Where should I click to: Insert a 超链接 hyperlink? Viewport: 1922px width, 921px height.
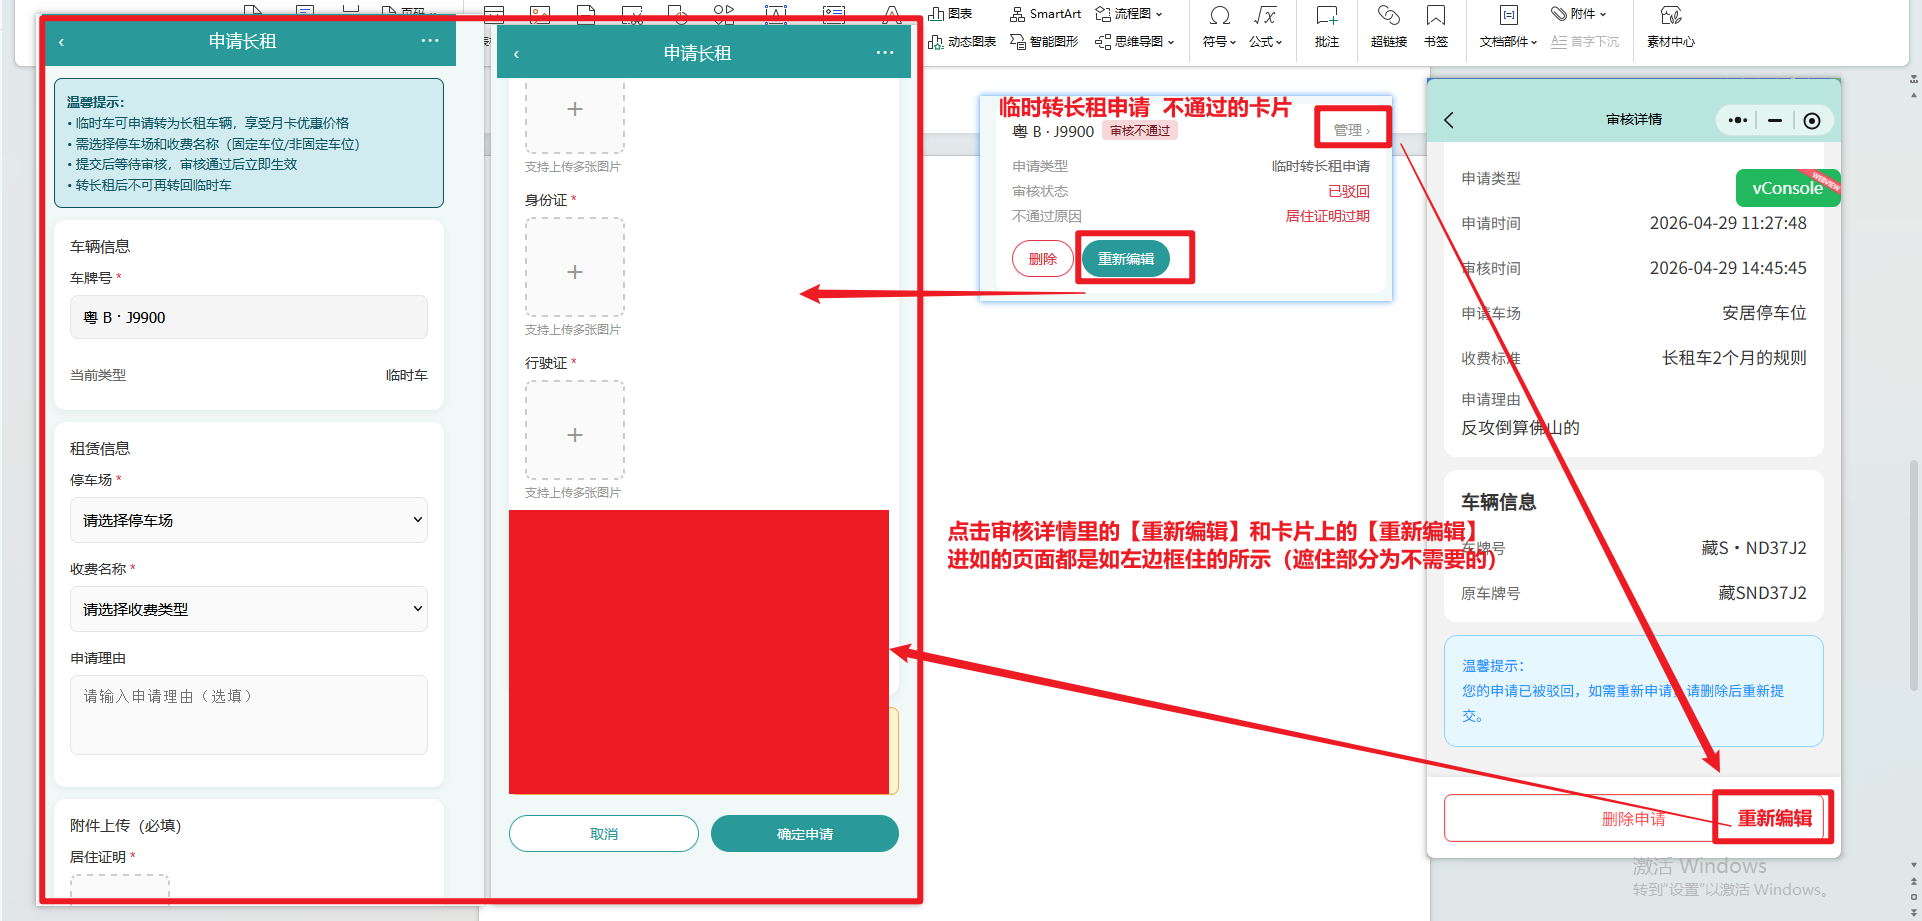[x=1389, y=27]
